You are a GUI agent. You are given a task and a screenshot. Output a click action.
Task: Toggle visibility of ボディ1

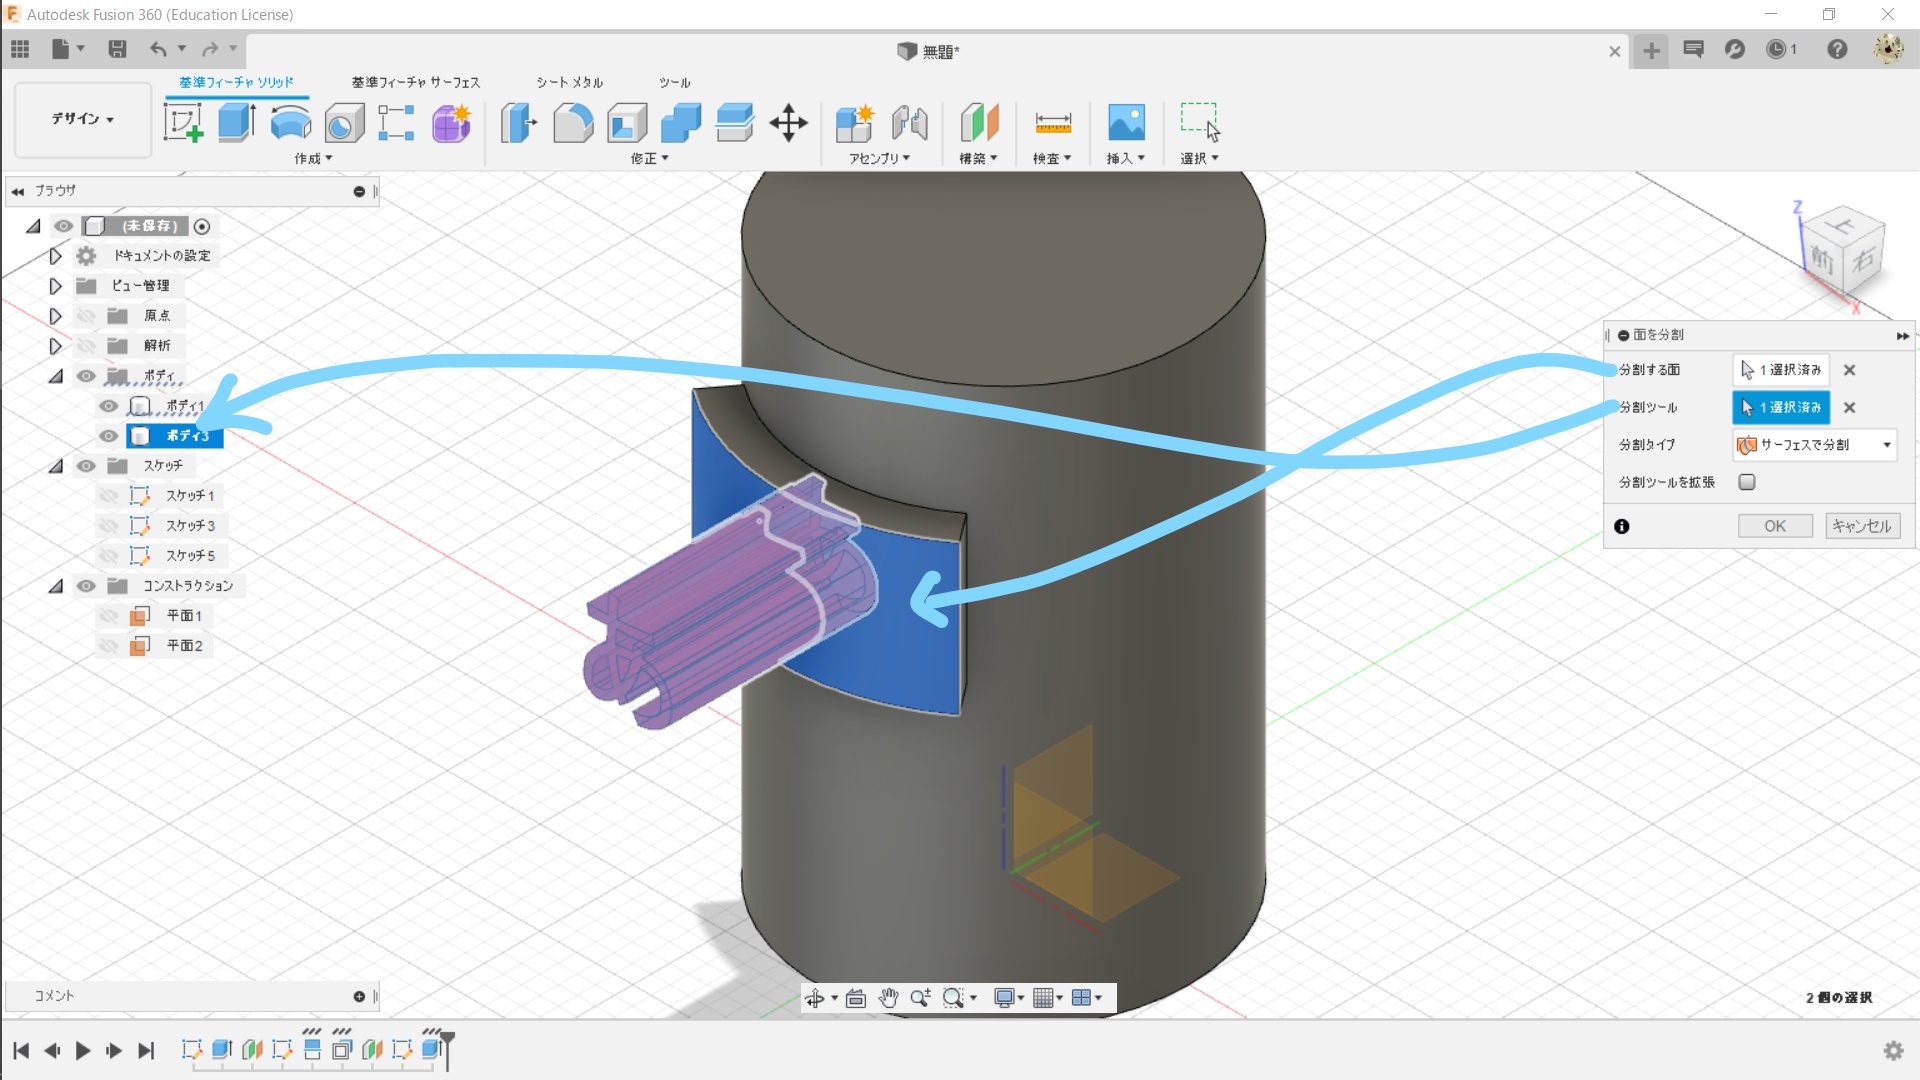tap(108, 406)
